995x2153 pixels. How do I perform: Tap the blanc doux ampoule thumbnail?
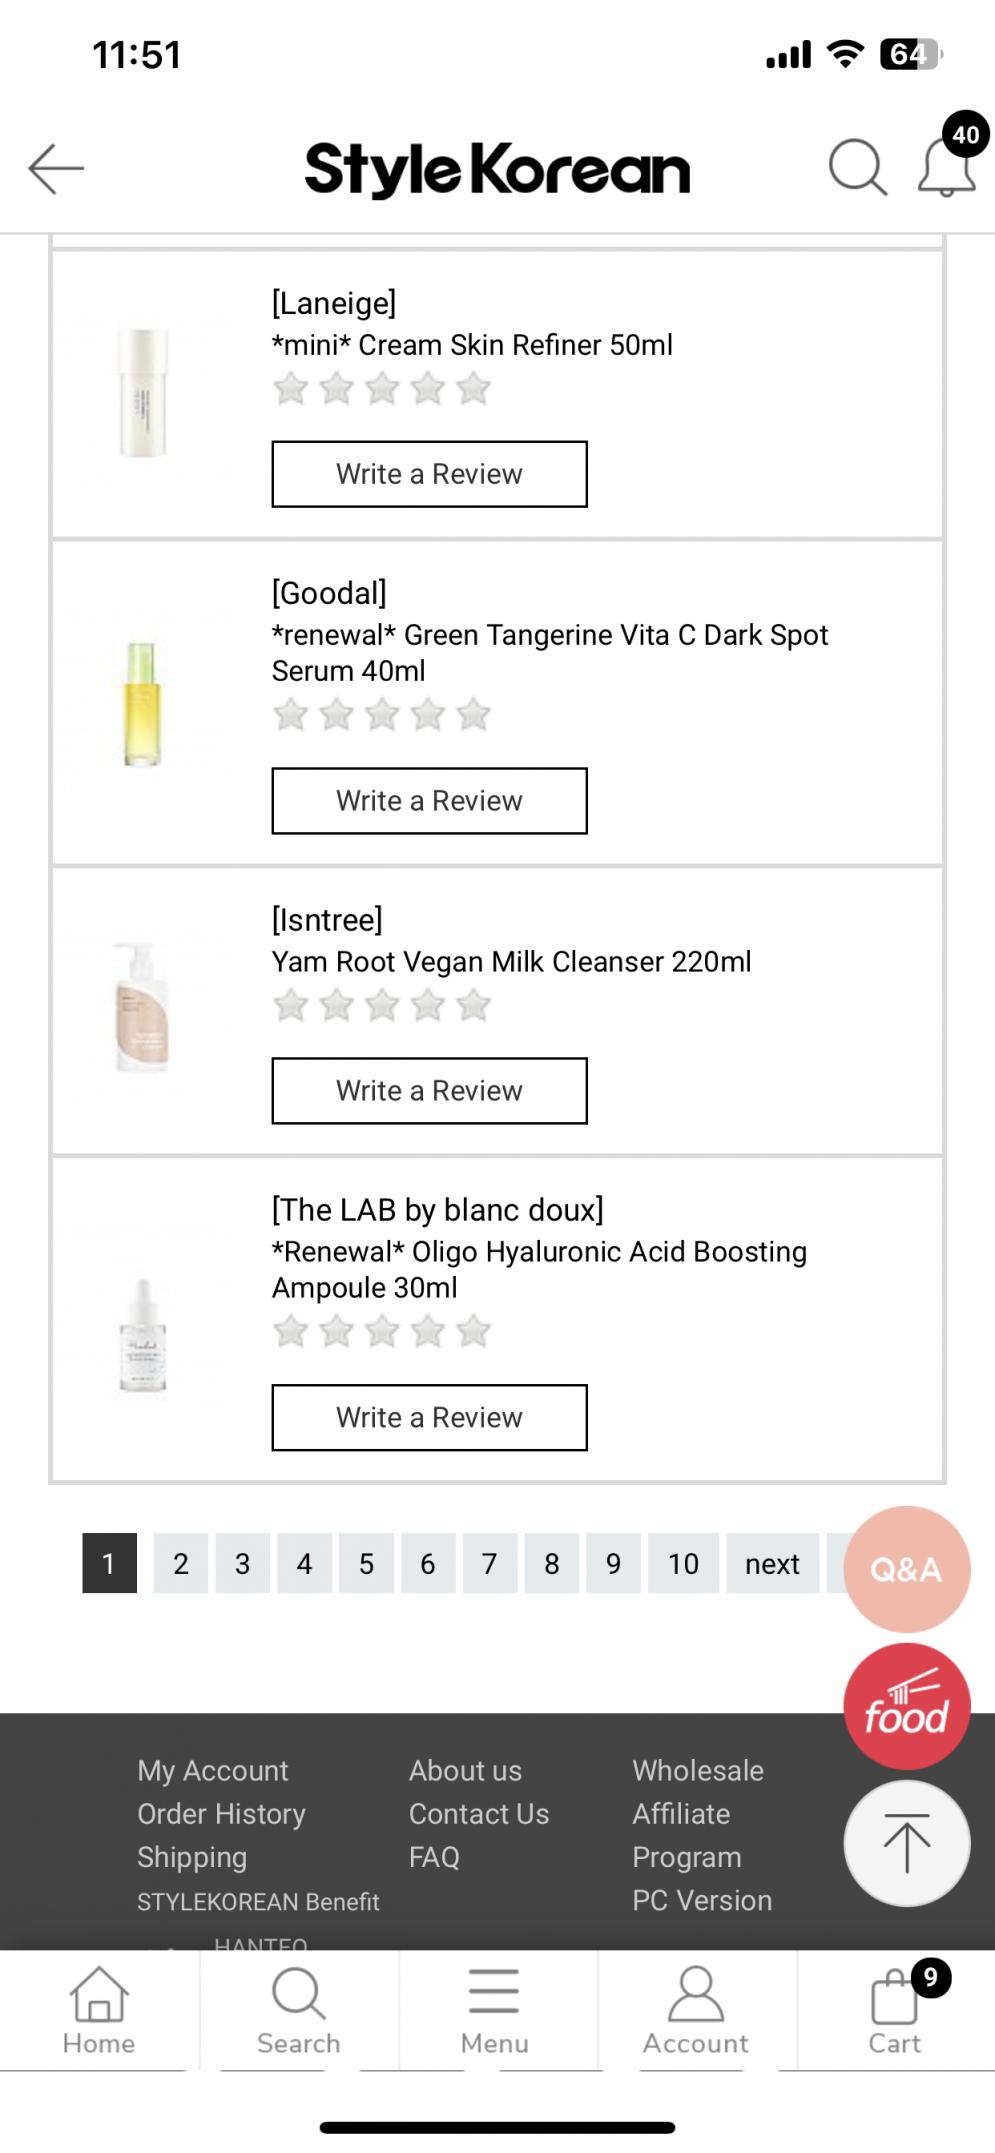(x=143, y=1335)
